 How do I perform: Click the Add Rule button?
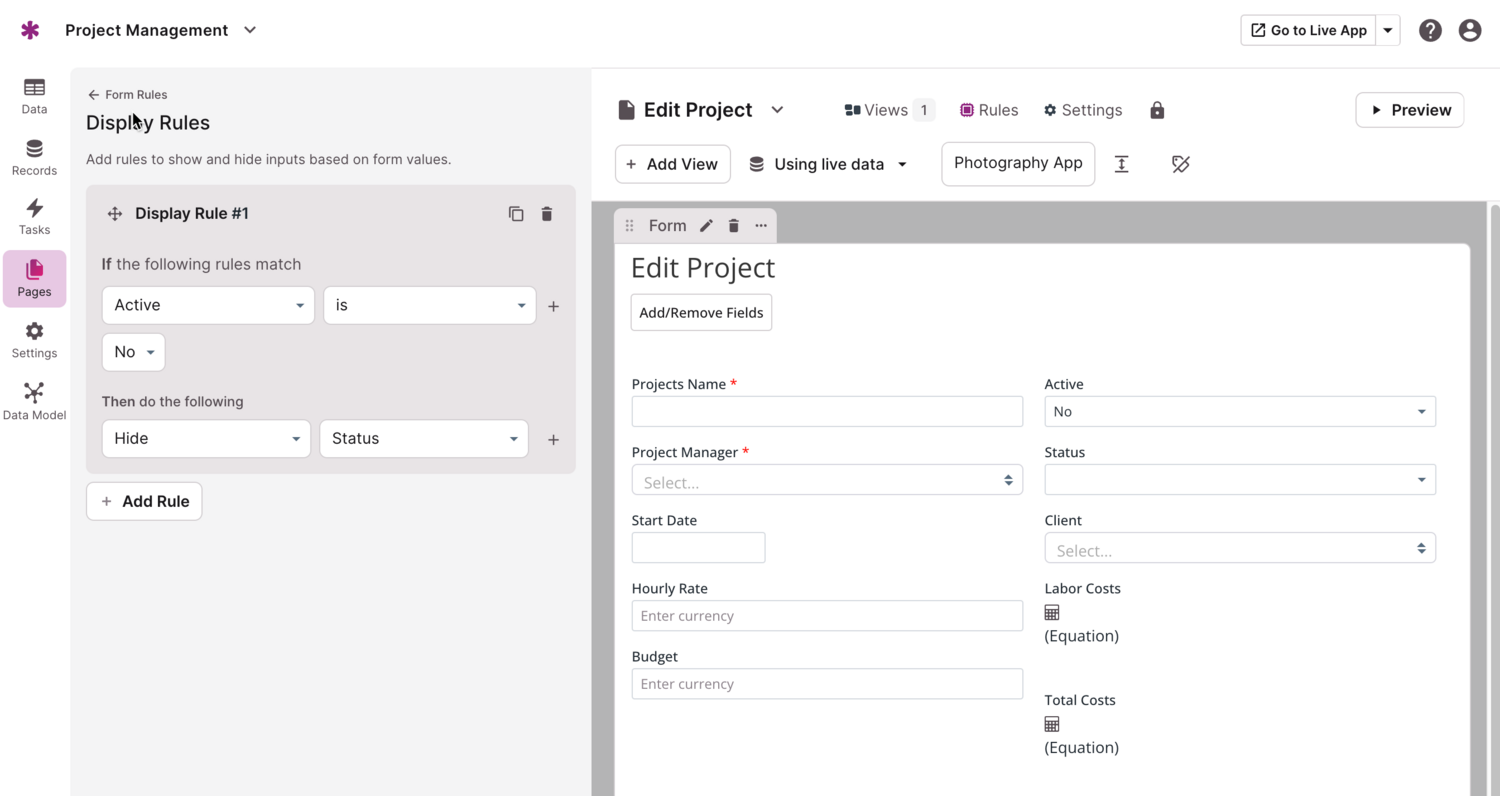[144, 502]
